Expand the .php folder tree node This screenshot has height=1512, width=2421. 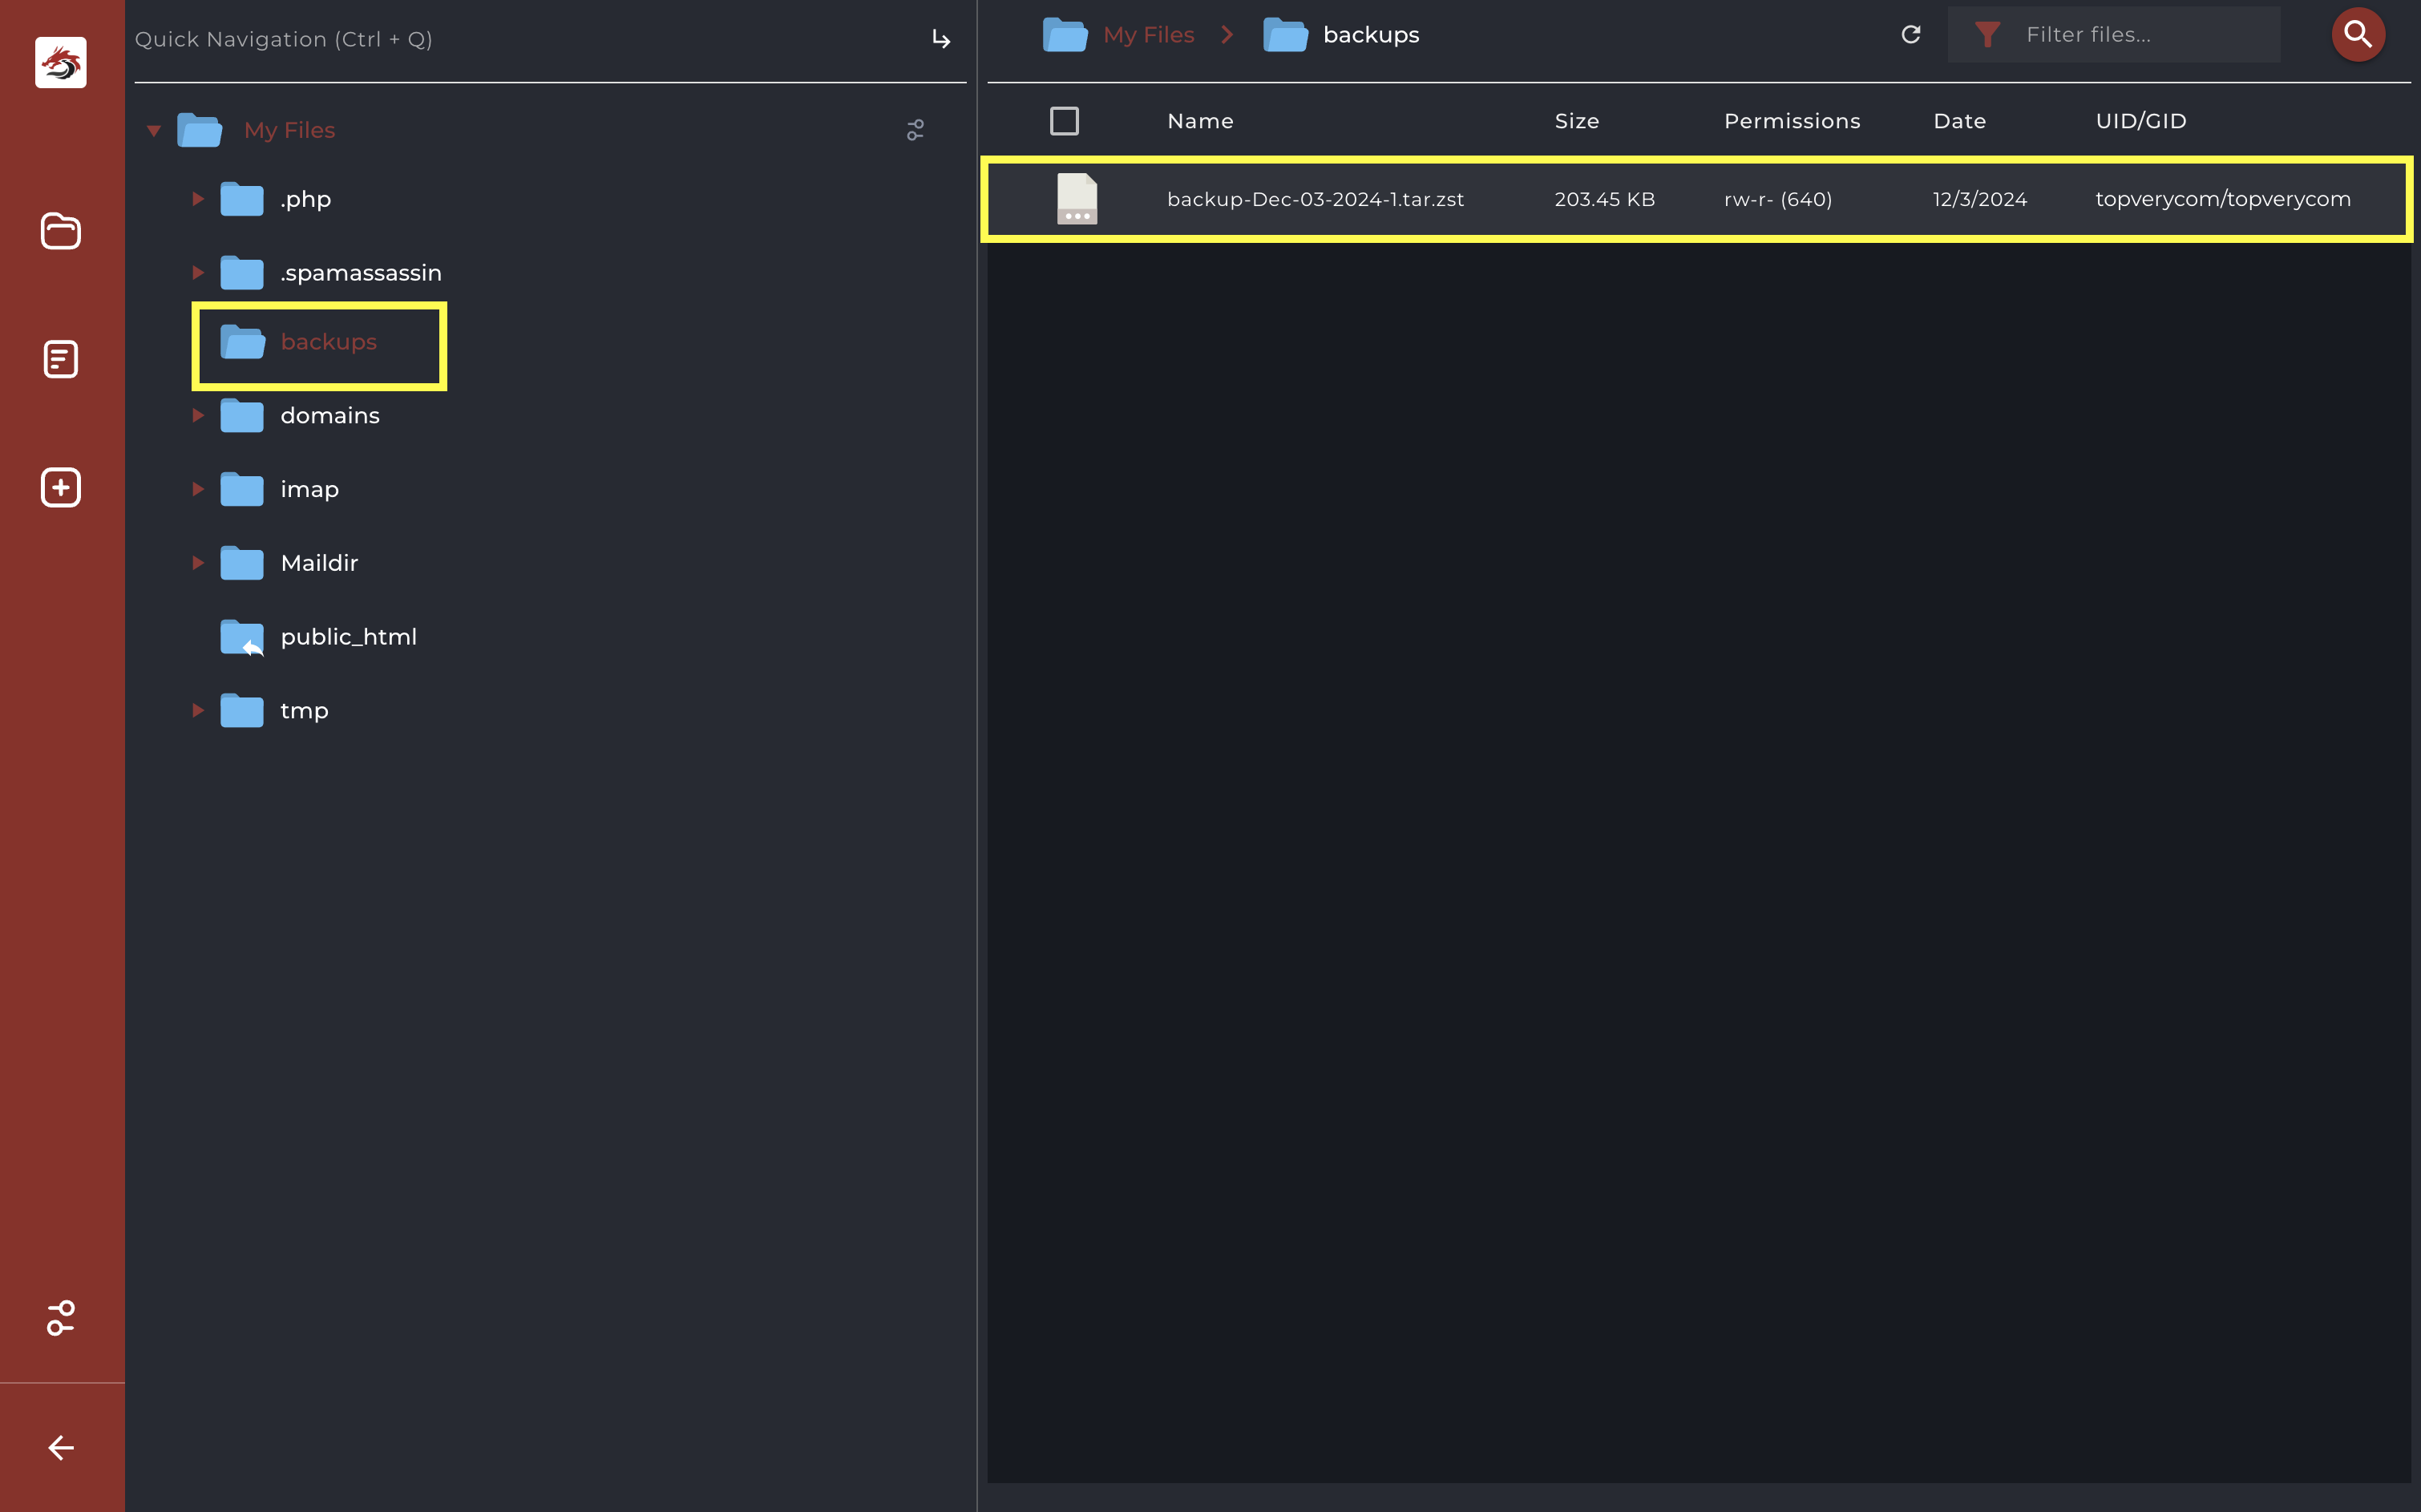coord(198,199)
